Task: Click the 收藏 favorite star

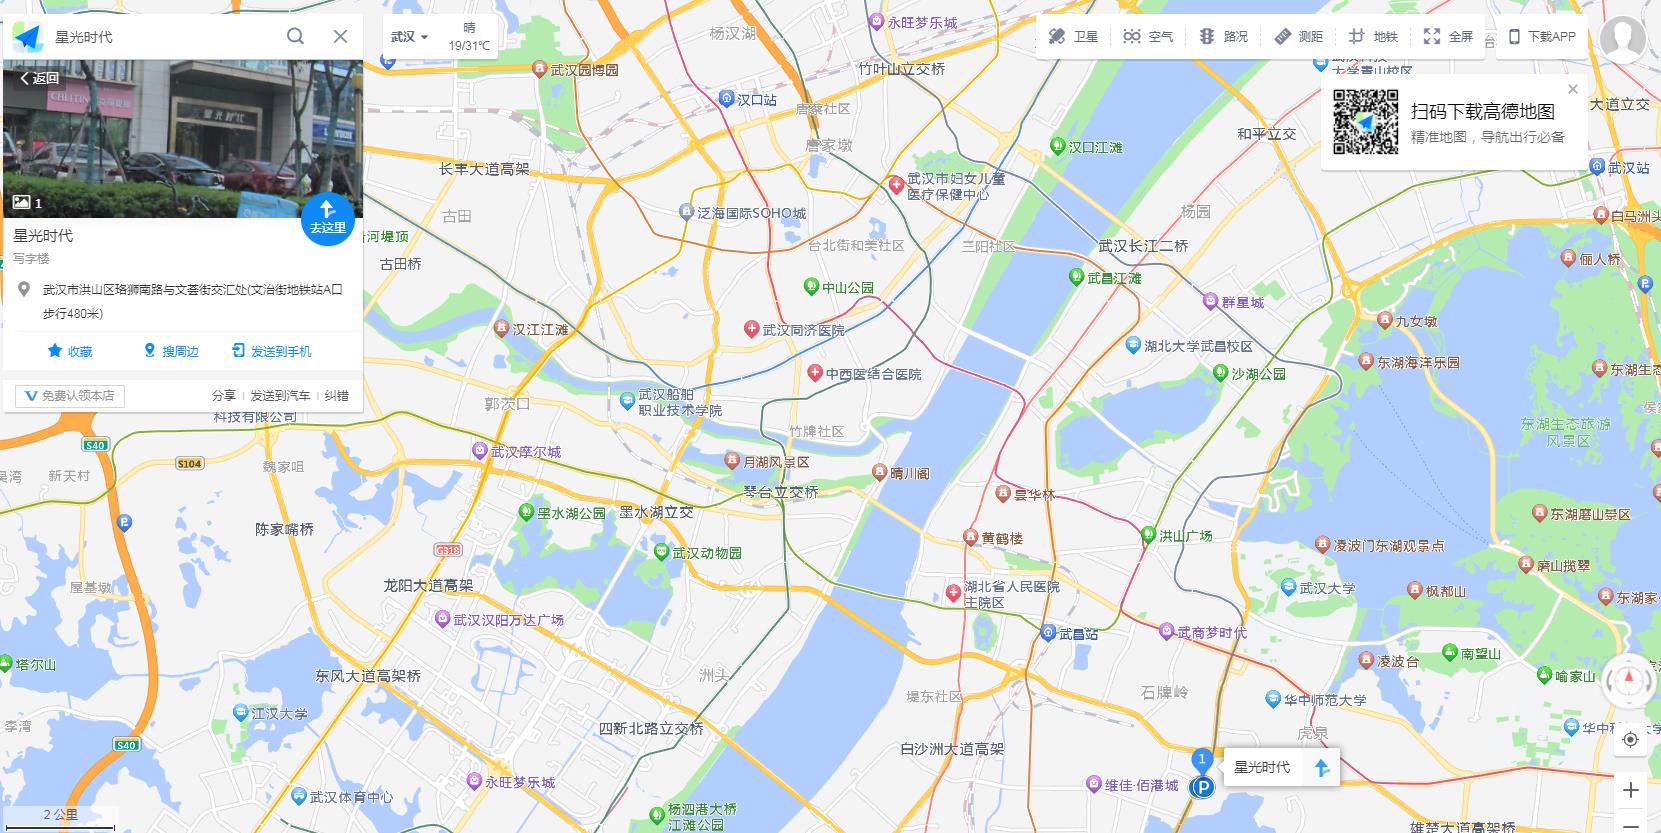Action: (x=70, y=351)
